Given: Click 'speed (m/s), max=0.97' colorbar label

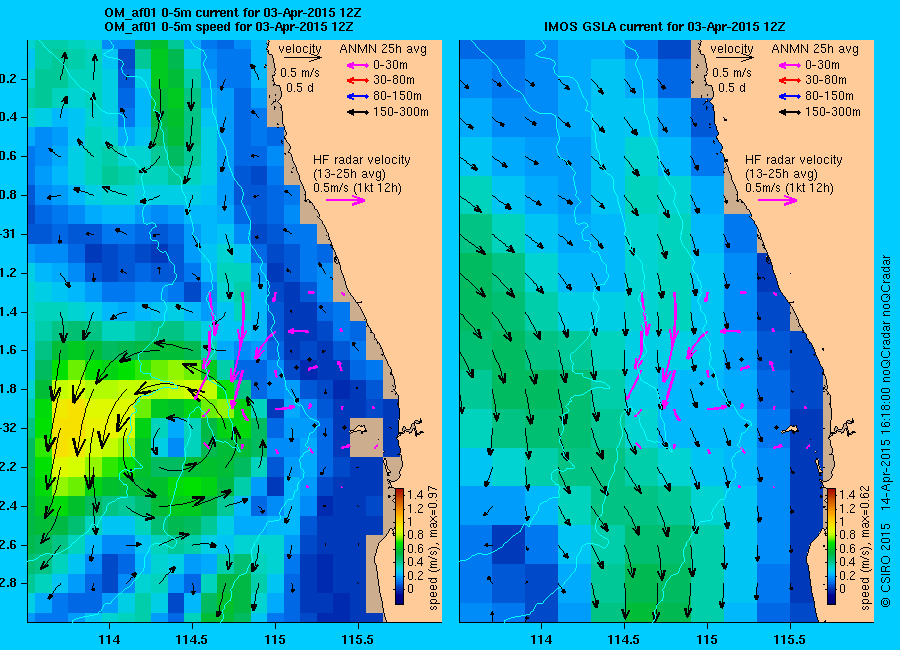Looking at the screenshot, I should point(433,548).
